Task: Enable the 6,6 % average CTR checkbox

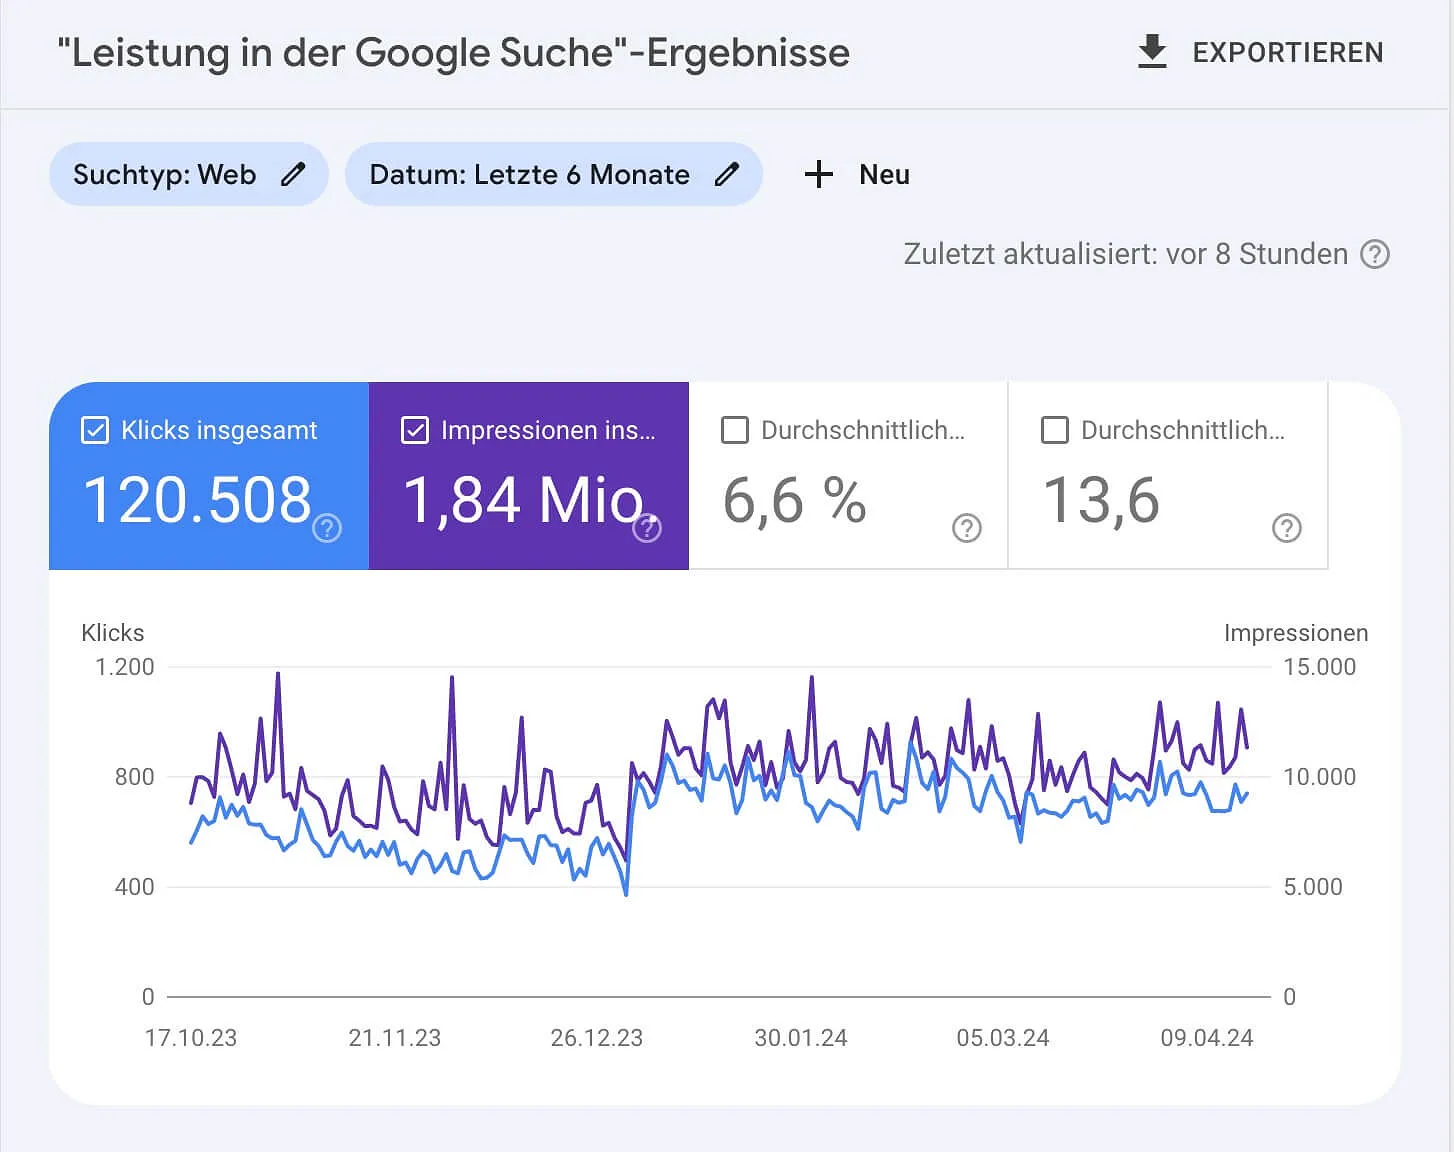Action: 735,431
